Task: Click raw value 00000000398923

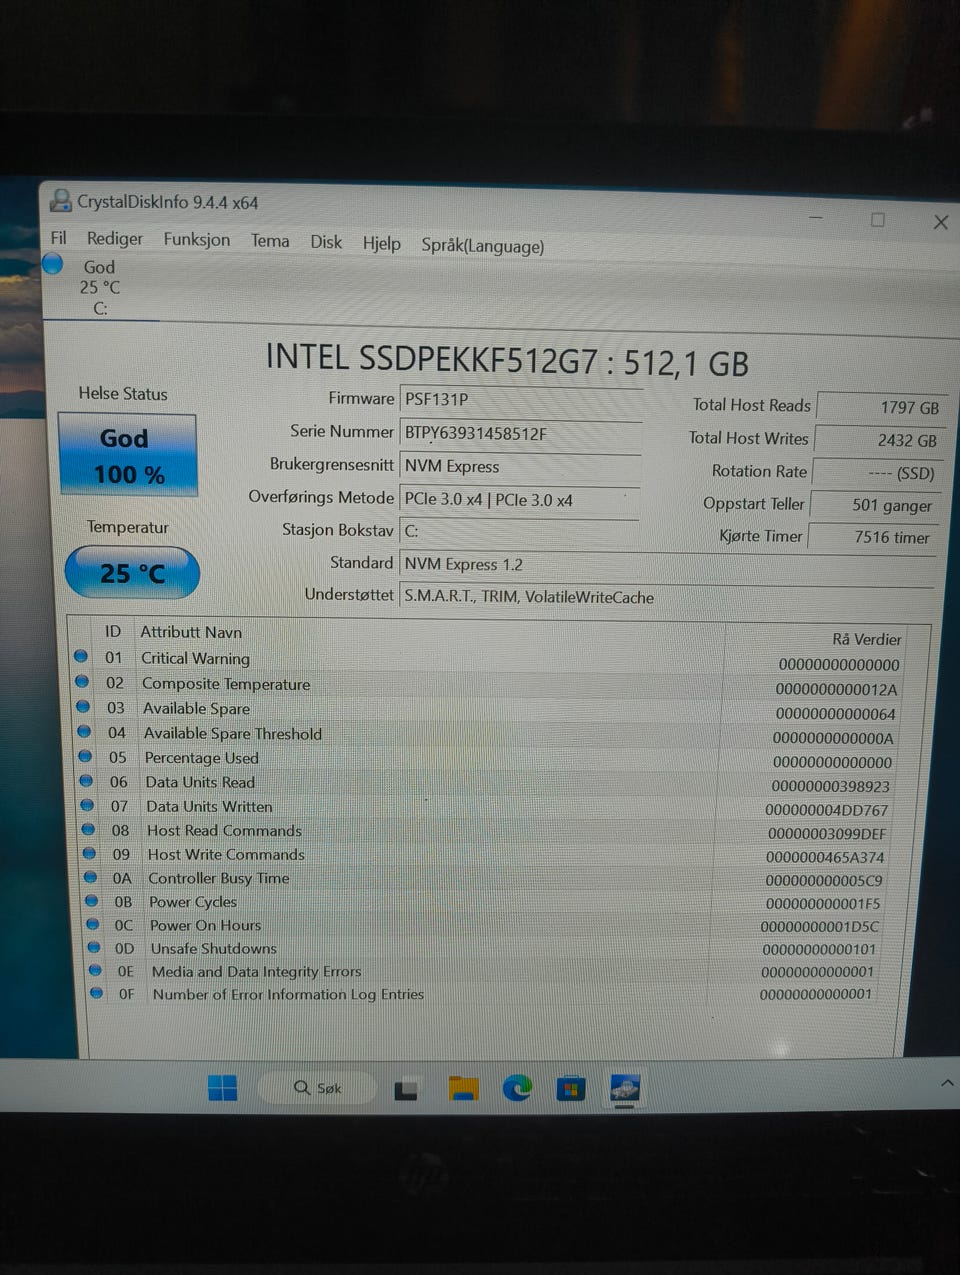Action: (x=830, y=787)
